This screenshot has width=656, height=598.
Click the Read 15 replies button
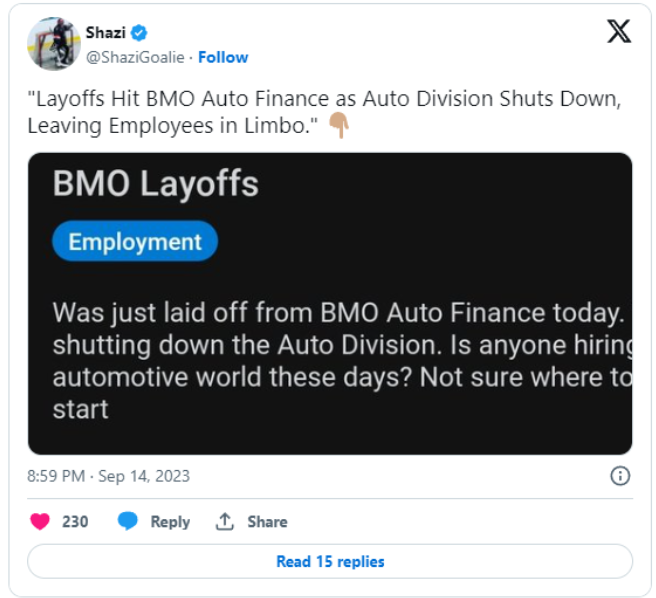330,562
